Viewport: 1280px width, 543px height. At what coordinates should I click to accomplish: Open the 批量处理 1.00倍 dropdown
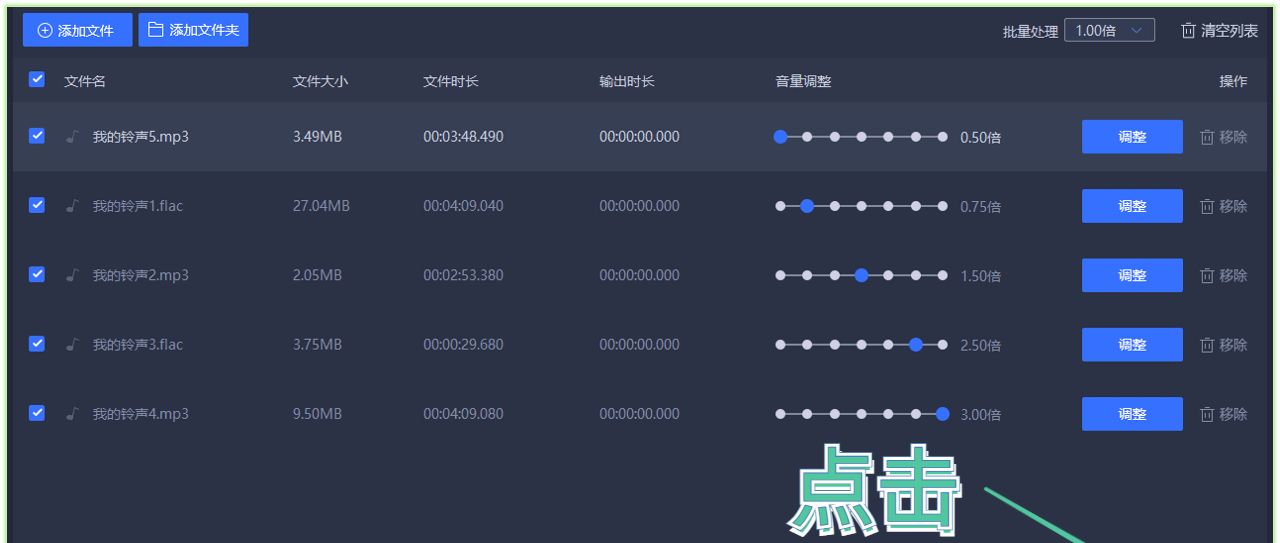pyautogui.click(x=1109, y=31)
